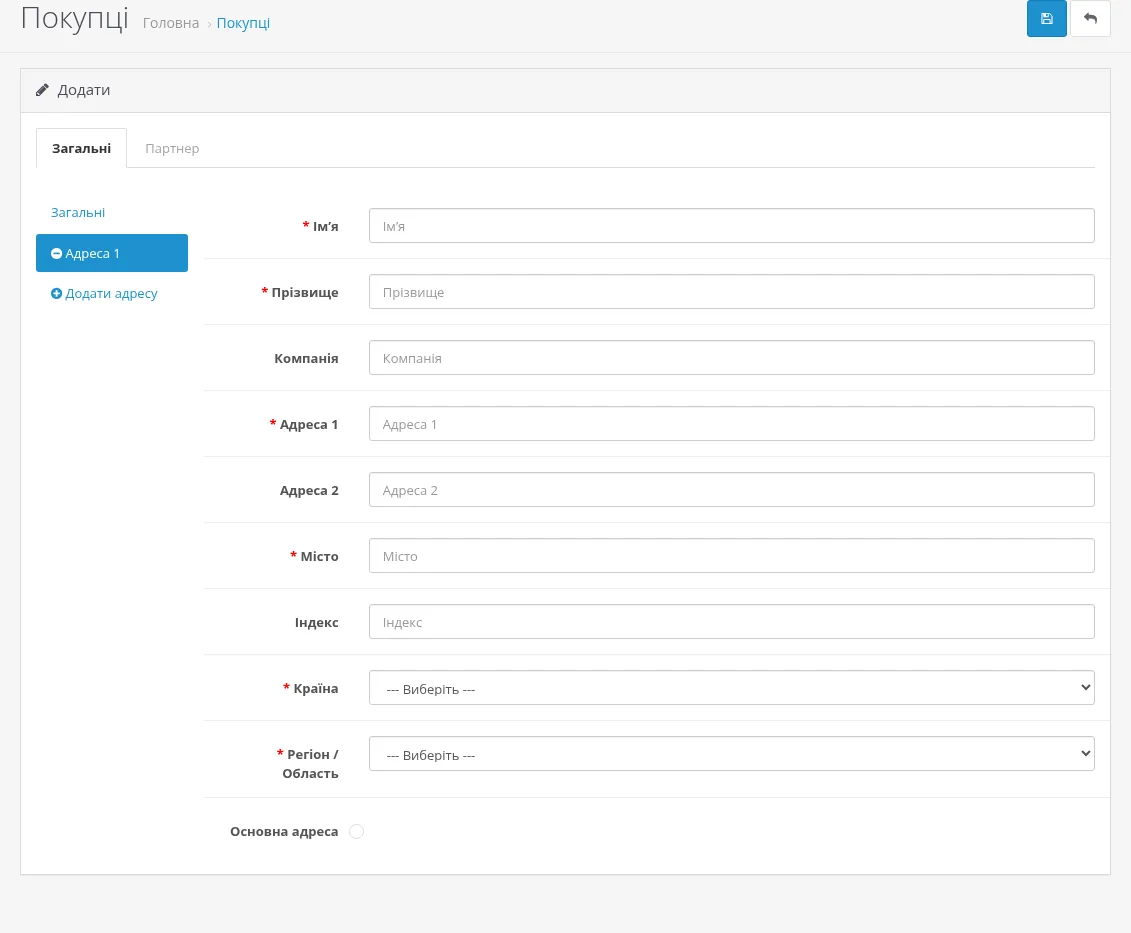Click into the Компанія field
This screenshot has width=1131, height=933.
click(x=731, y=358)
